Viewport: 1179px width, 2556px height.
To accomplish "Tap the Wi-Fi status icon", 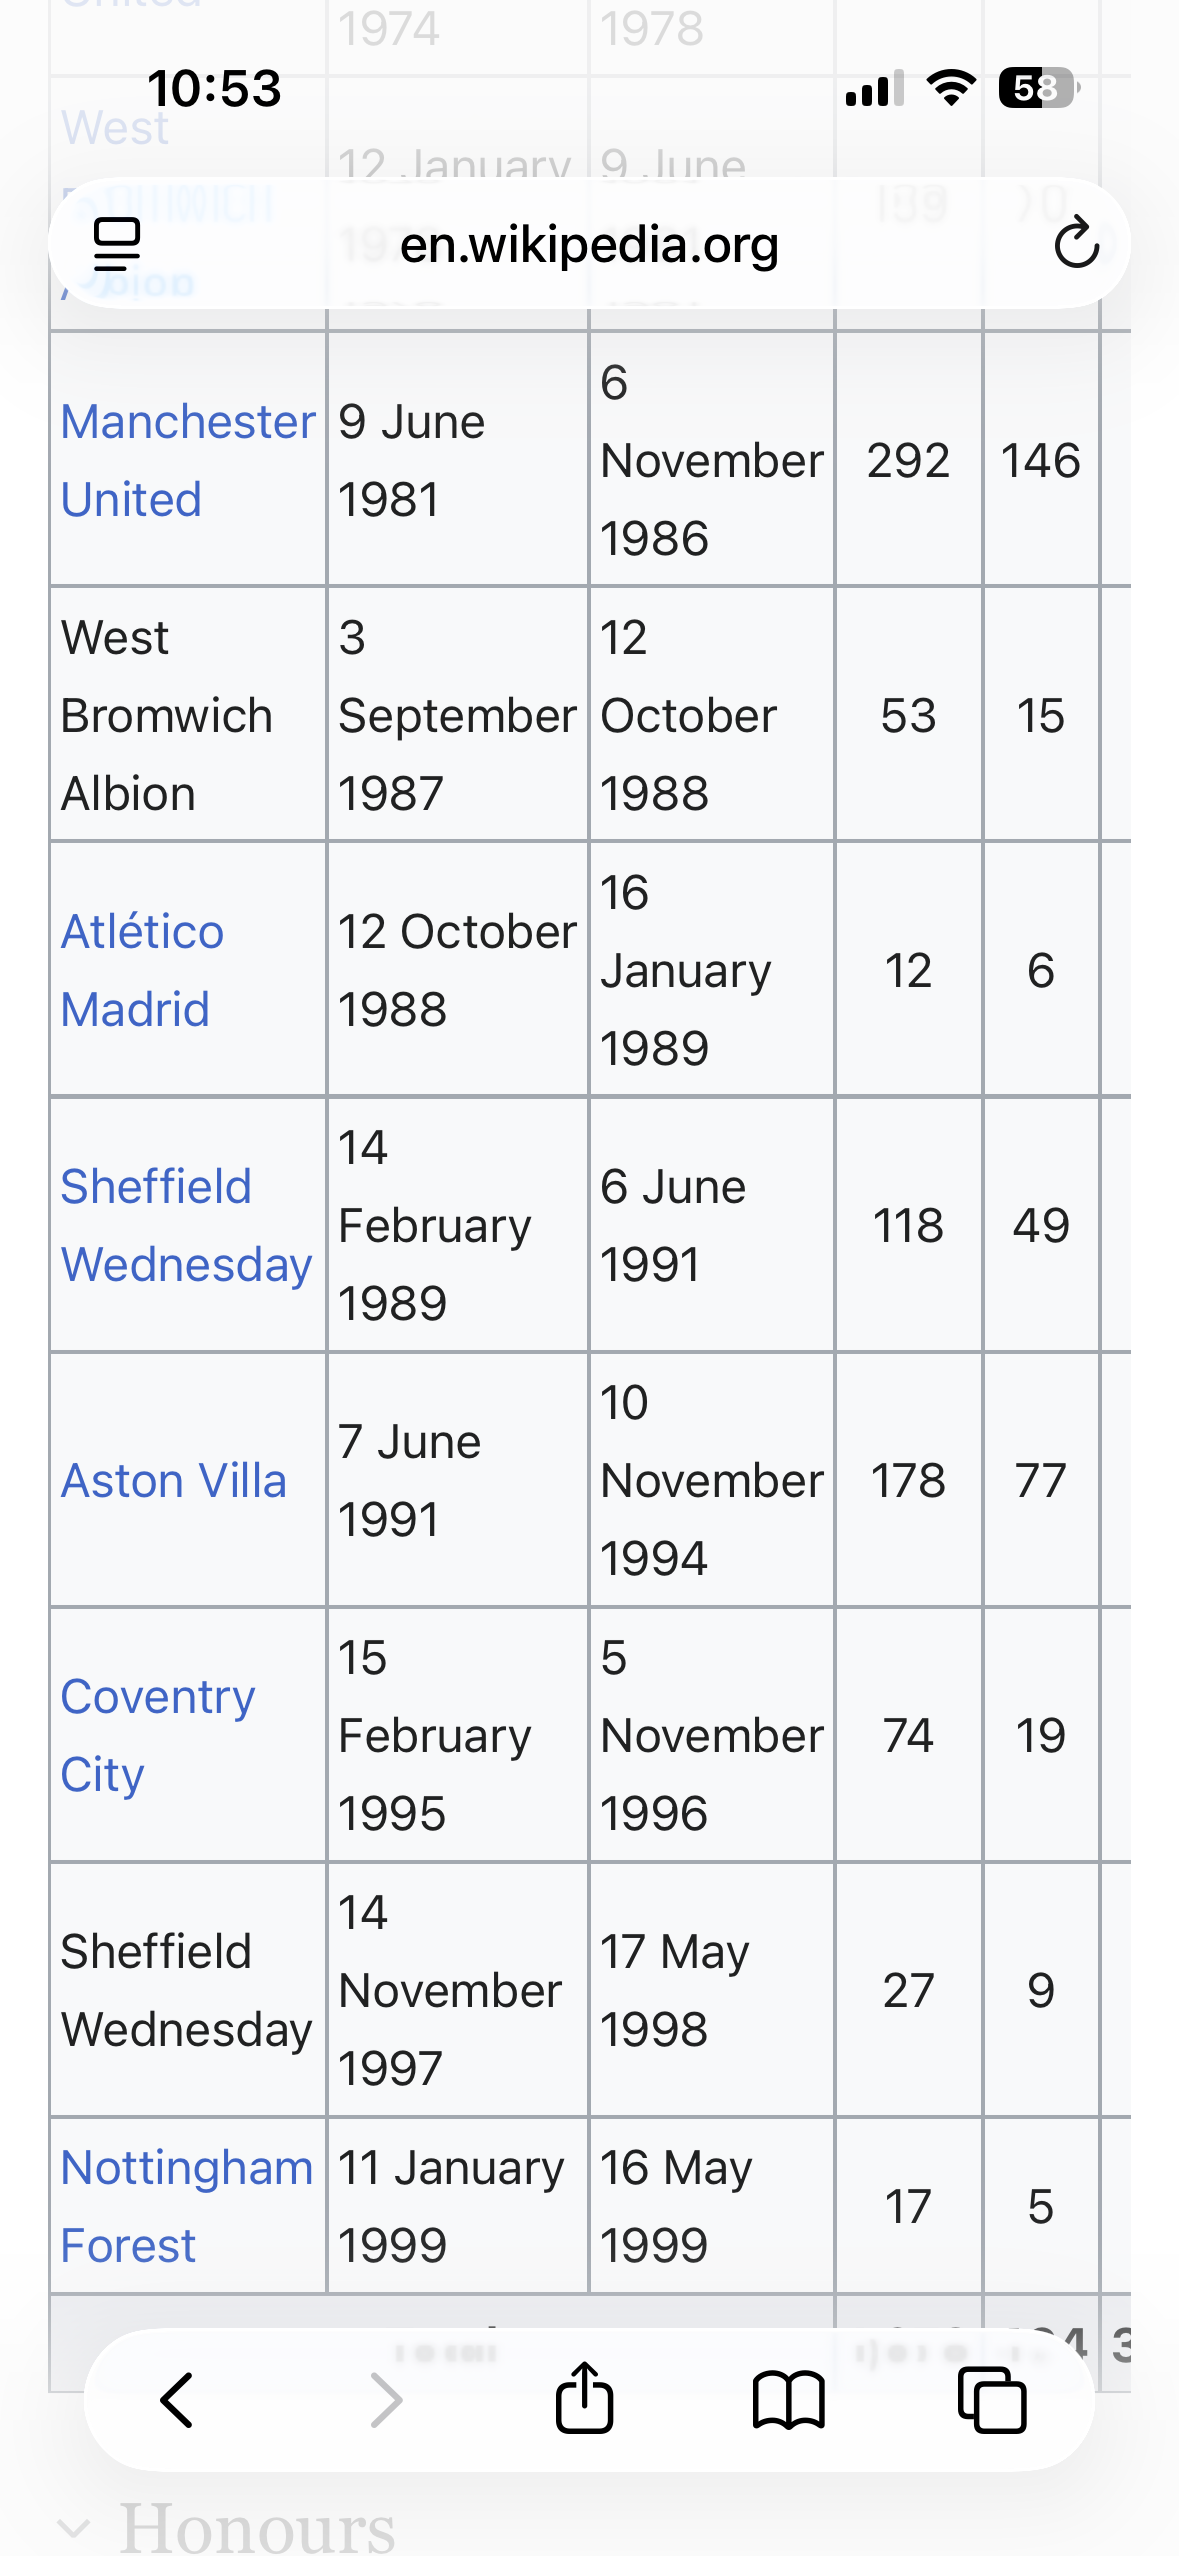I will click(951, 88).
